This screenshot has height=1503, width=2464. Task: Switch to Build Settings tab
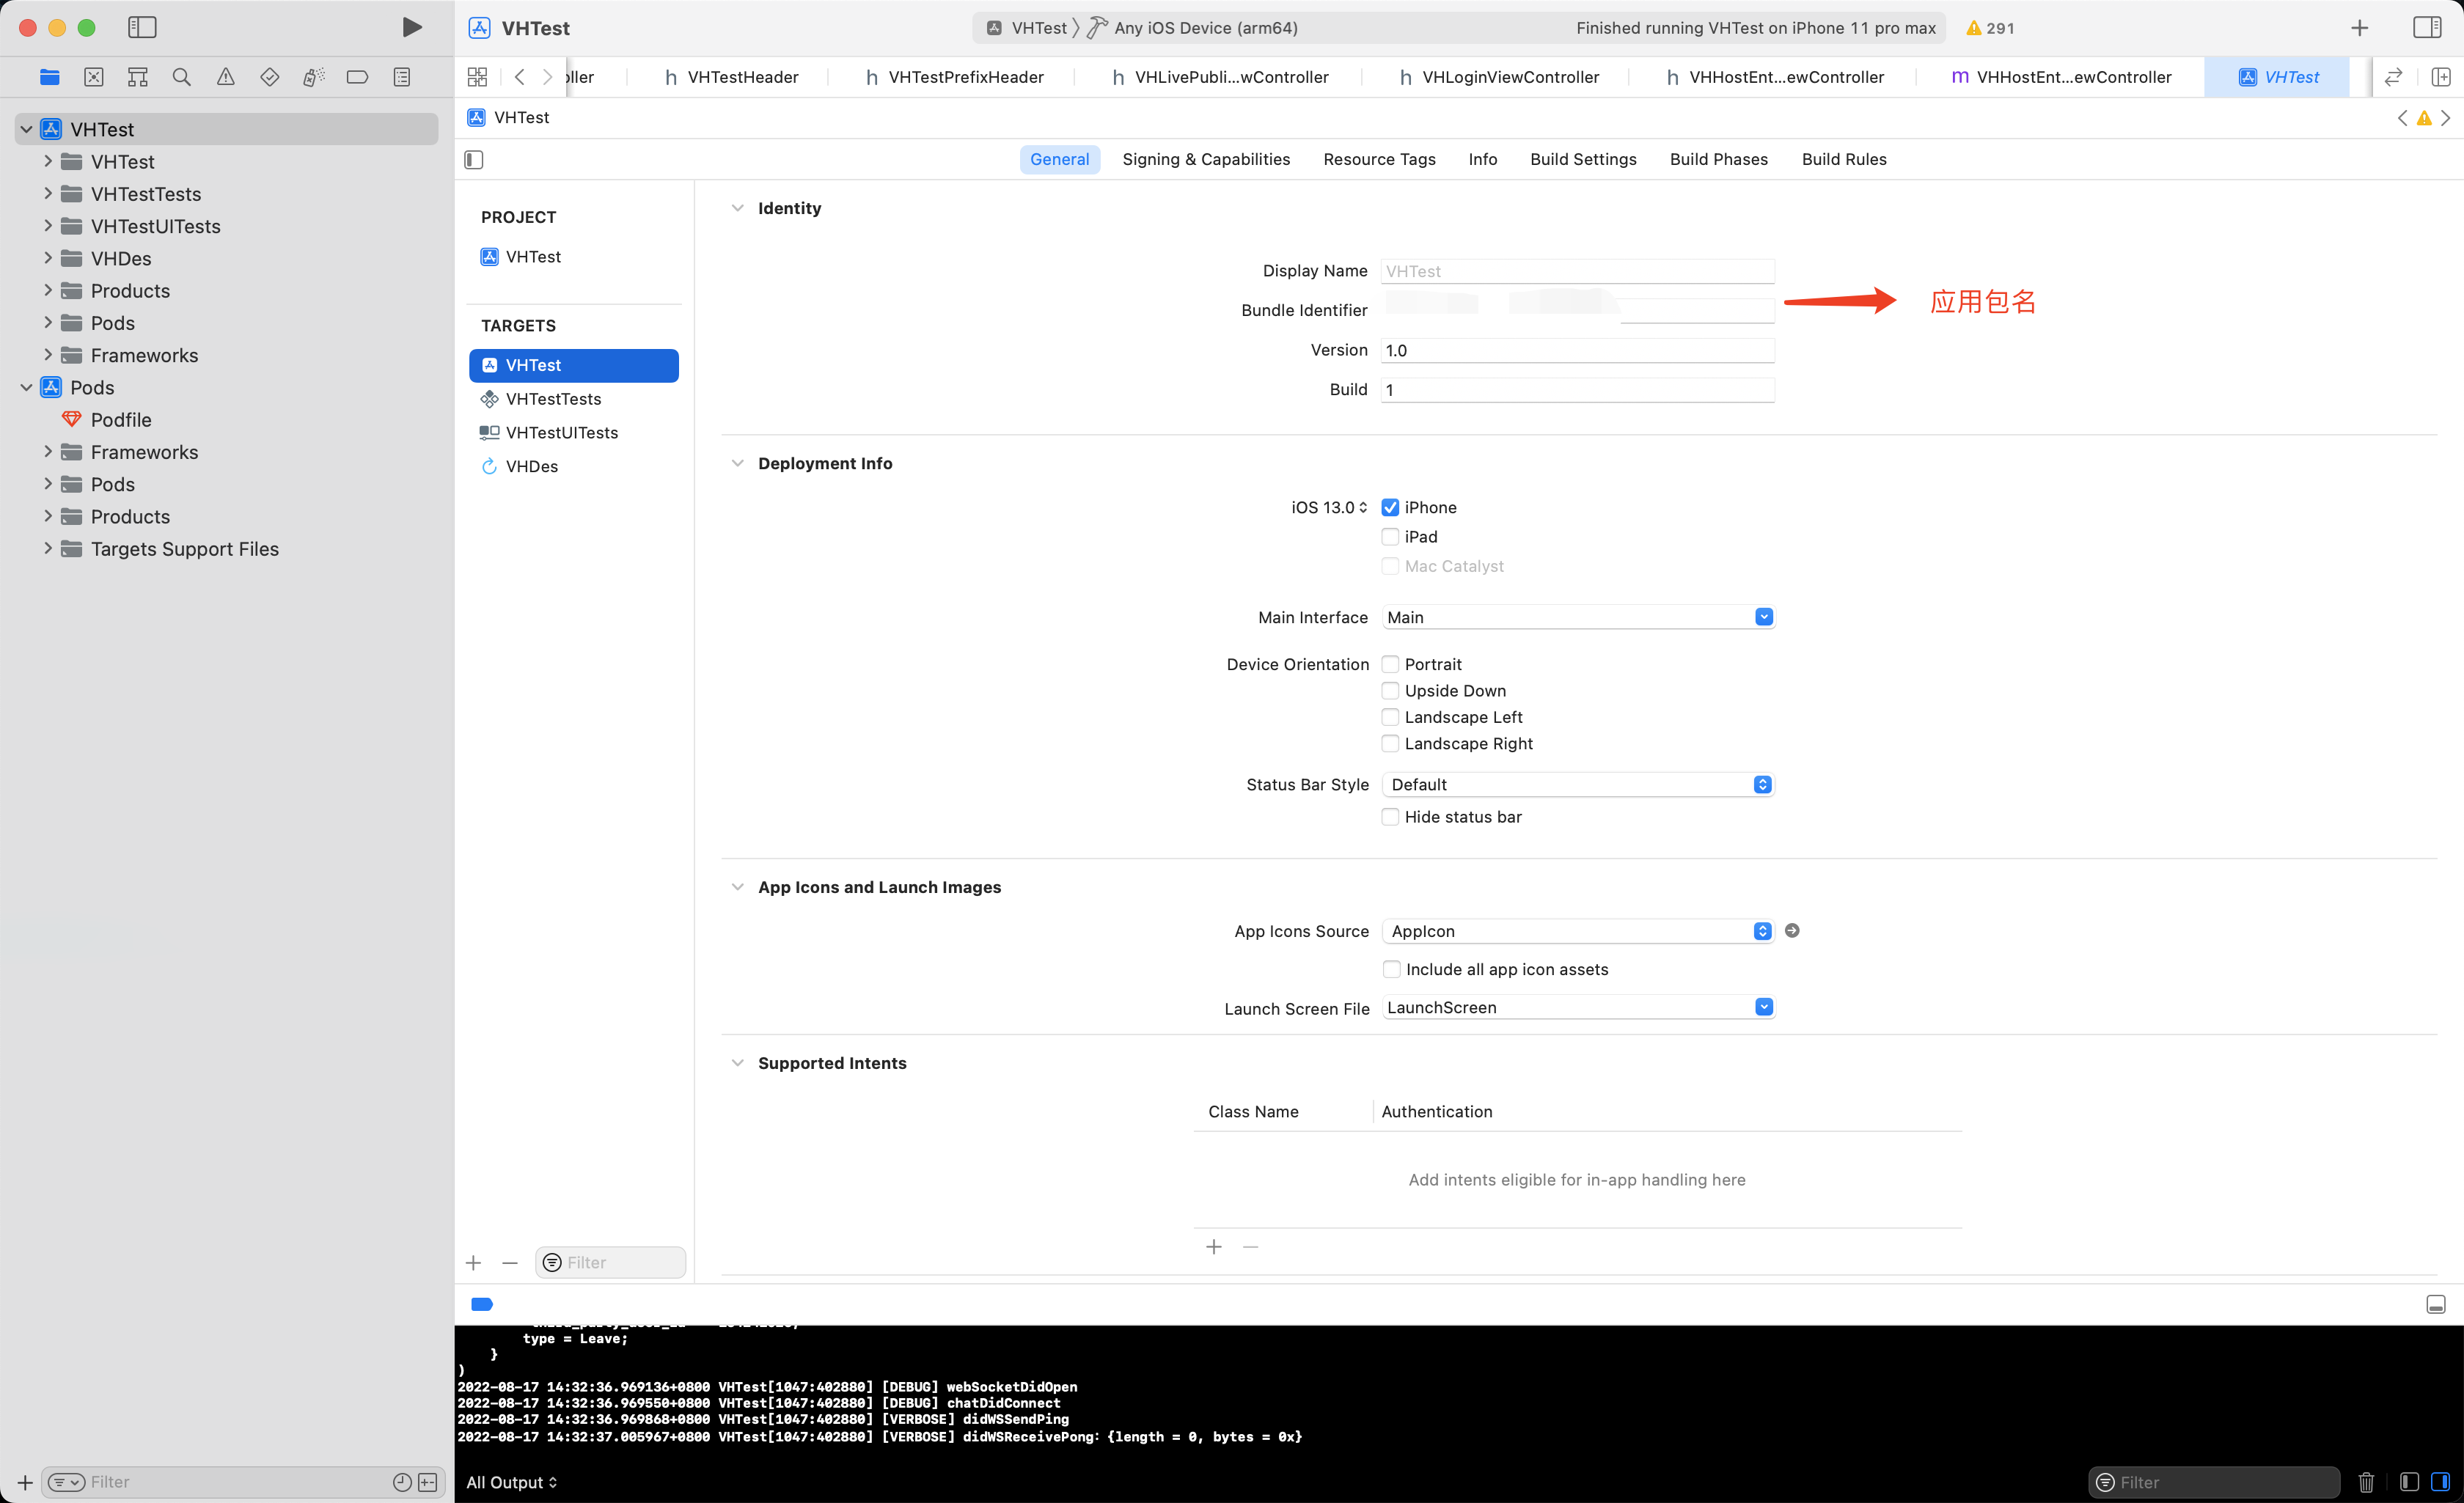click(1583, 159)
